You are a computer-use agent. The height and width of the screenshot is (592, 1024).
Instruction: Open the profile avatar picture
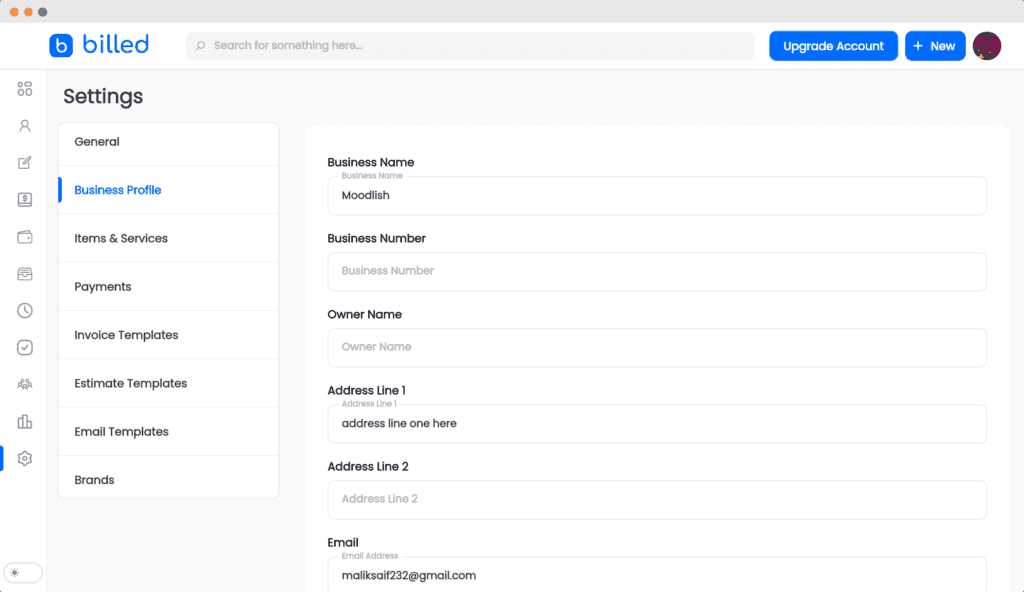click(987, 45)
